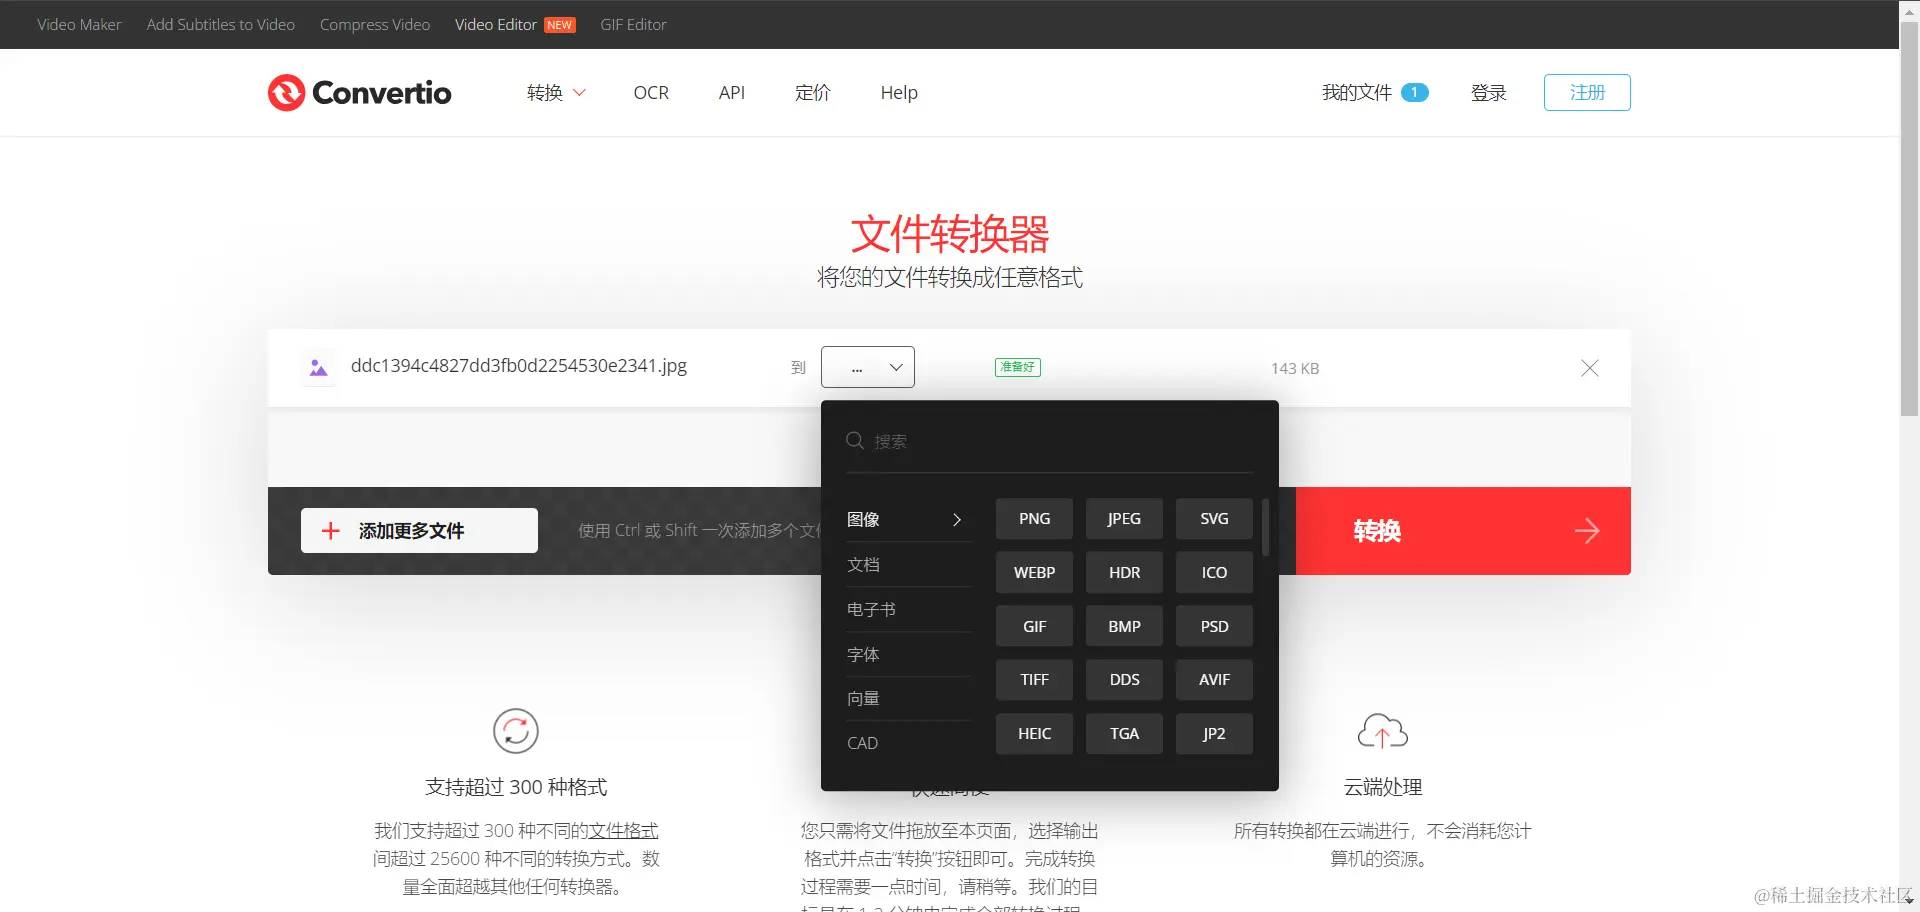Viewport: 1920px width, 912px height.
Task: Click the jpg image file type icon
Action: (318, 368)
